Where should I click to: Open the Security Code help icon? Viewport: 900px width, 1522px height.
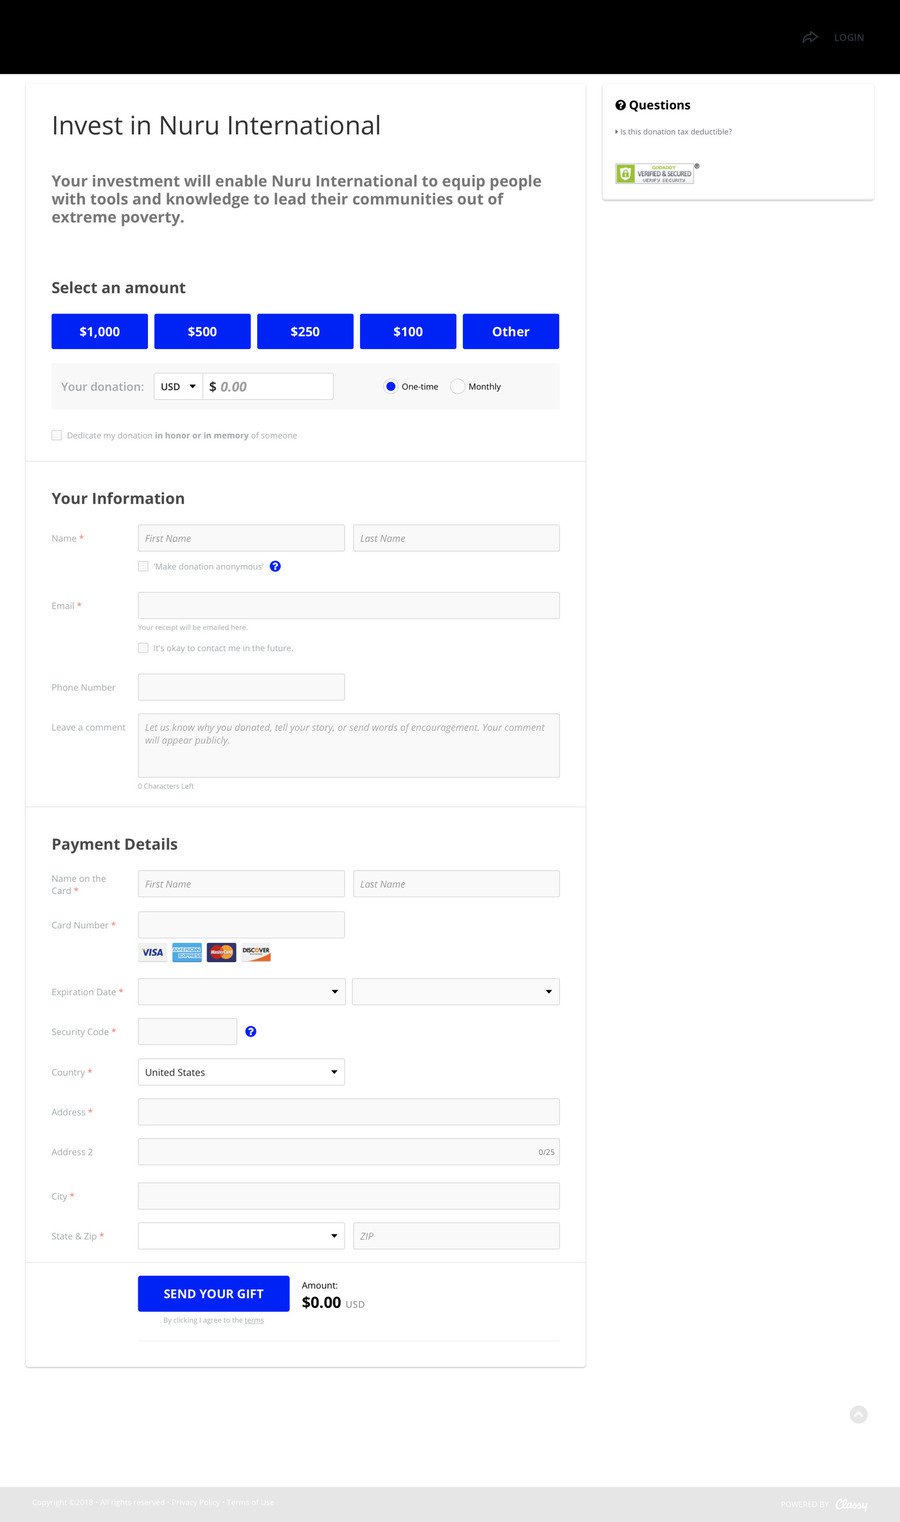(x=251, y=1031)
